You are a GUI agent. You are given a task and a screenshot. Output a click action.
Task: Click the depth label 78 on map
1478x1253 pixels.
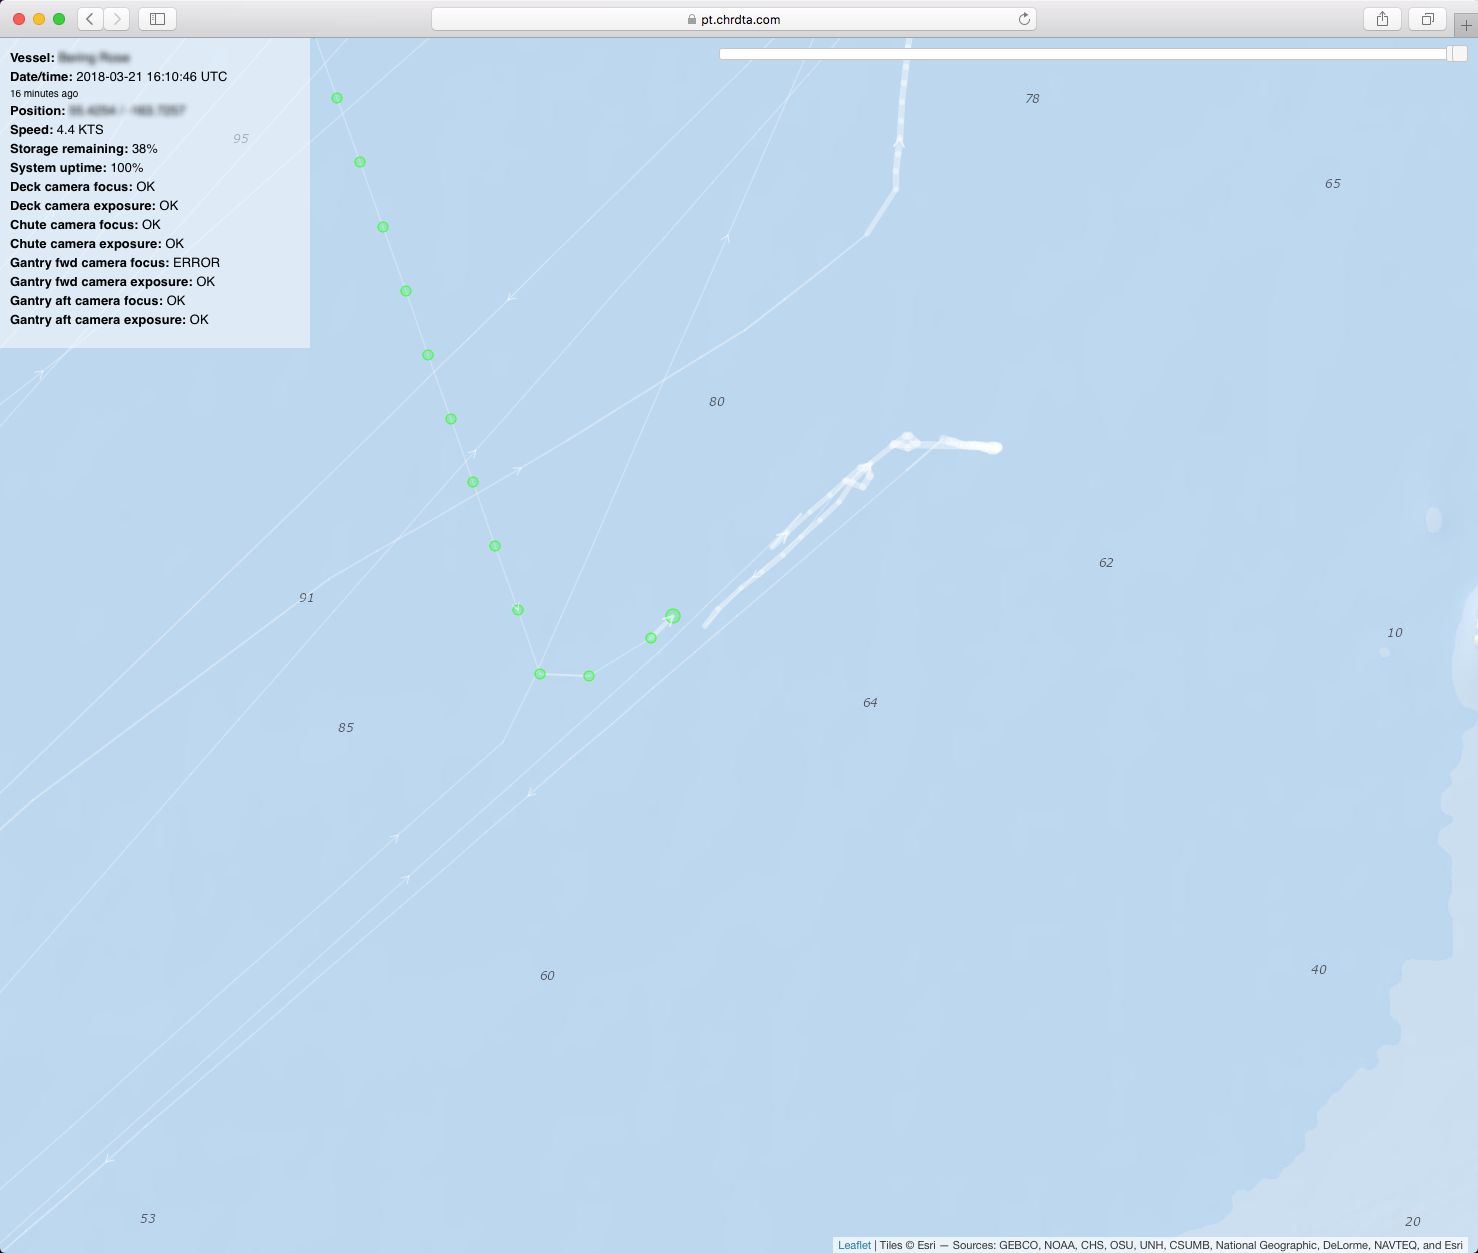tap(1032, 98)
